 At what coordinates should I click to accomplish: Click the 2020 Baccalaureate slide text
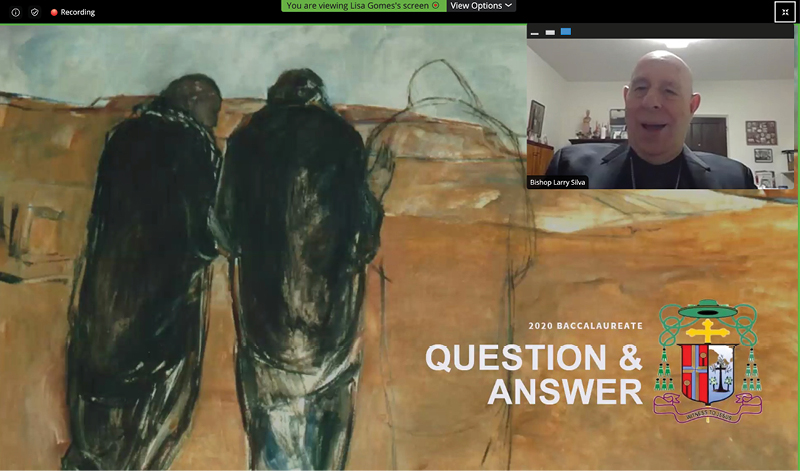pos(585,327)
